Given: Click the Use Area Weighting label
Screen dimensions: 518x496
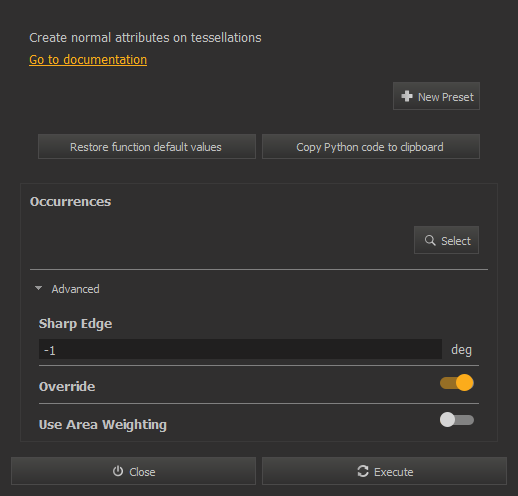Looking at the screenshot, I should 103,425.
